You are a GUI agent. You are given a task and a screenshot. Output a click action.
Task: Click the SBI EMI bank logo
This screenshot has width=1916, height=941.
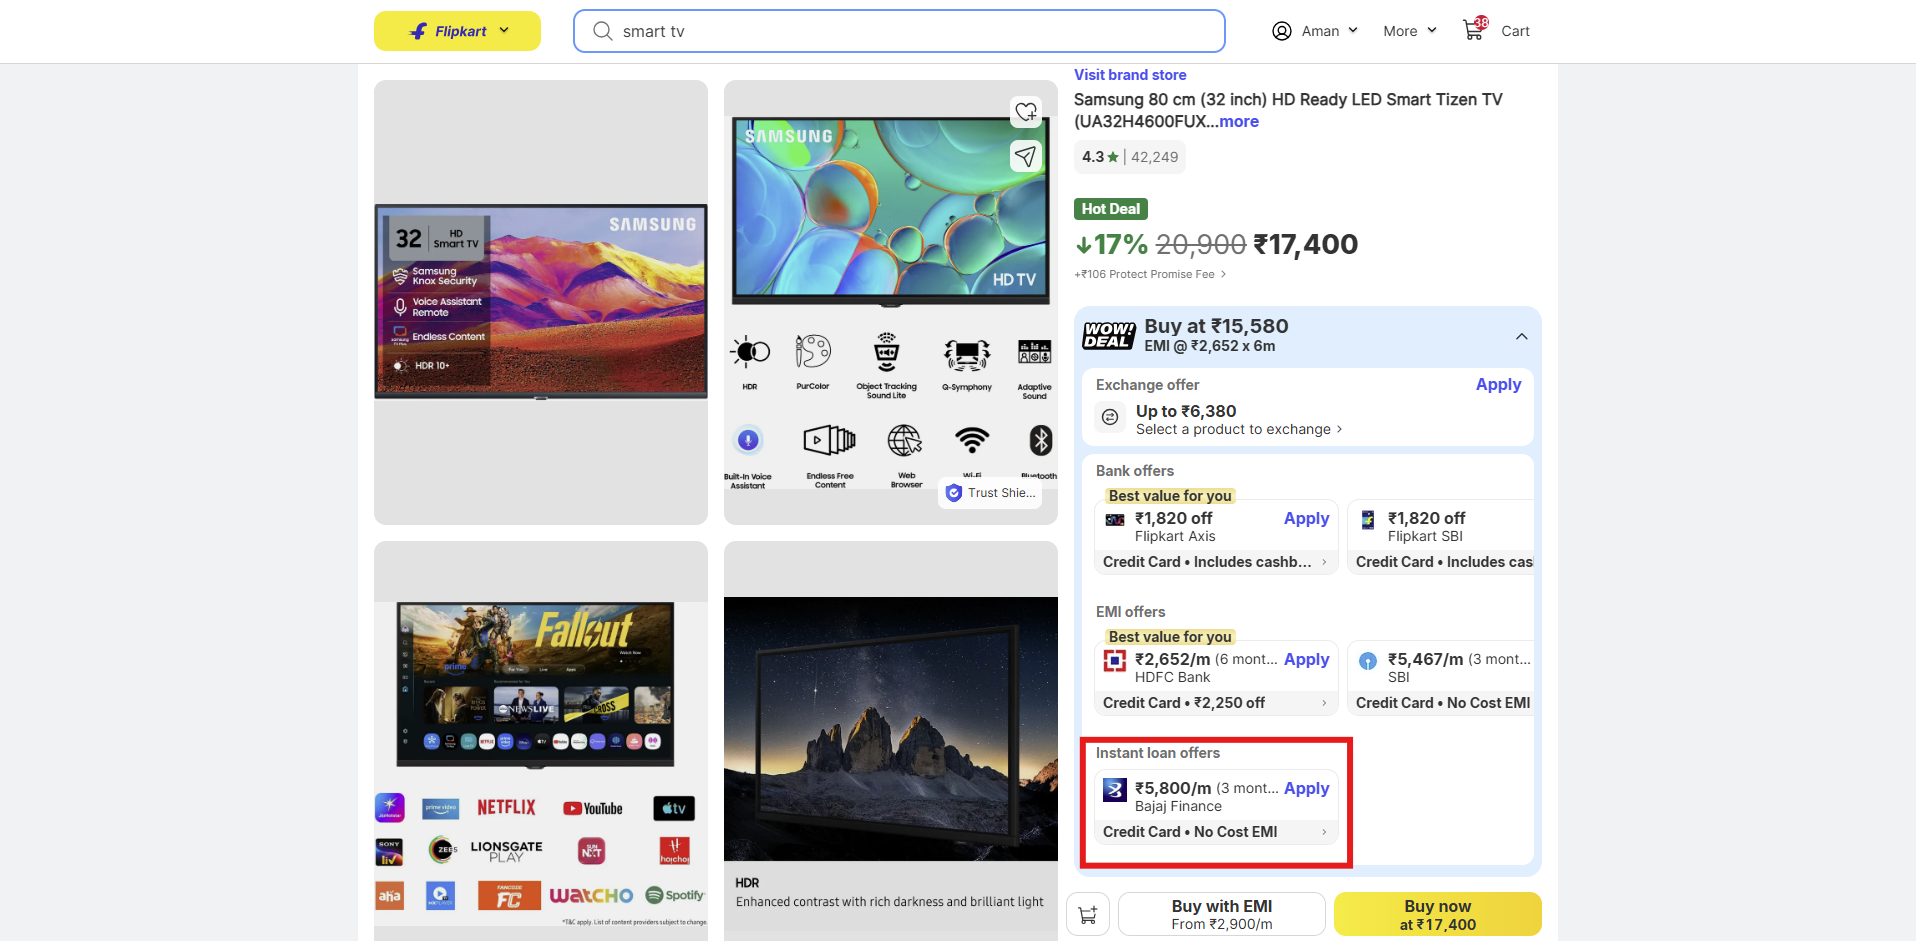1368,661
